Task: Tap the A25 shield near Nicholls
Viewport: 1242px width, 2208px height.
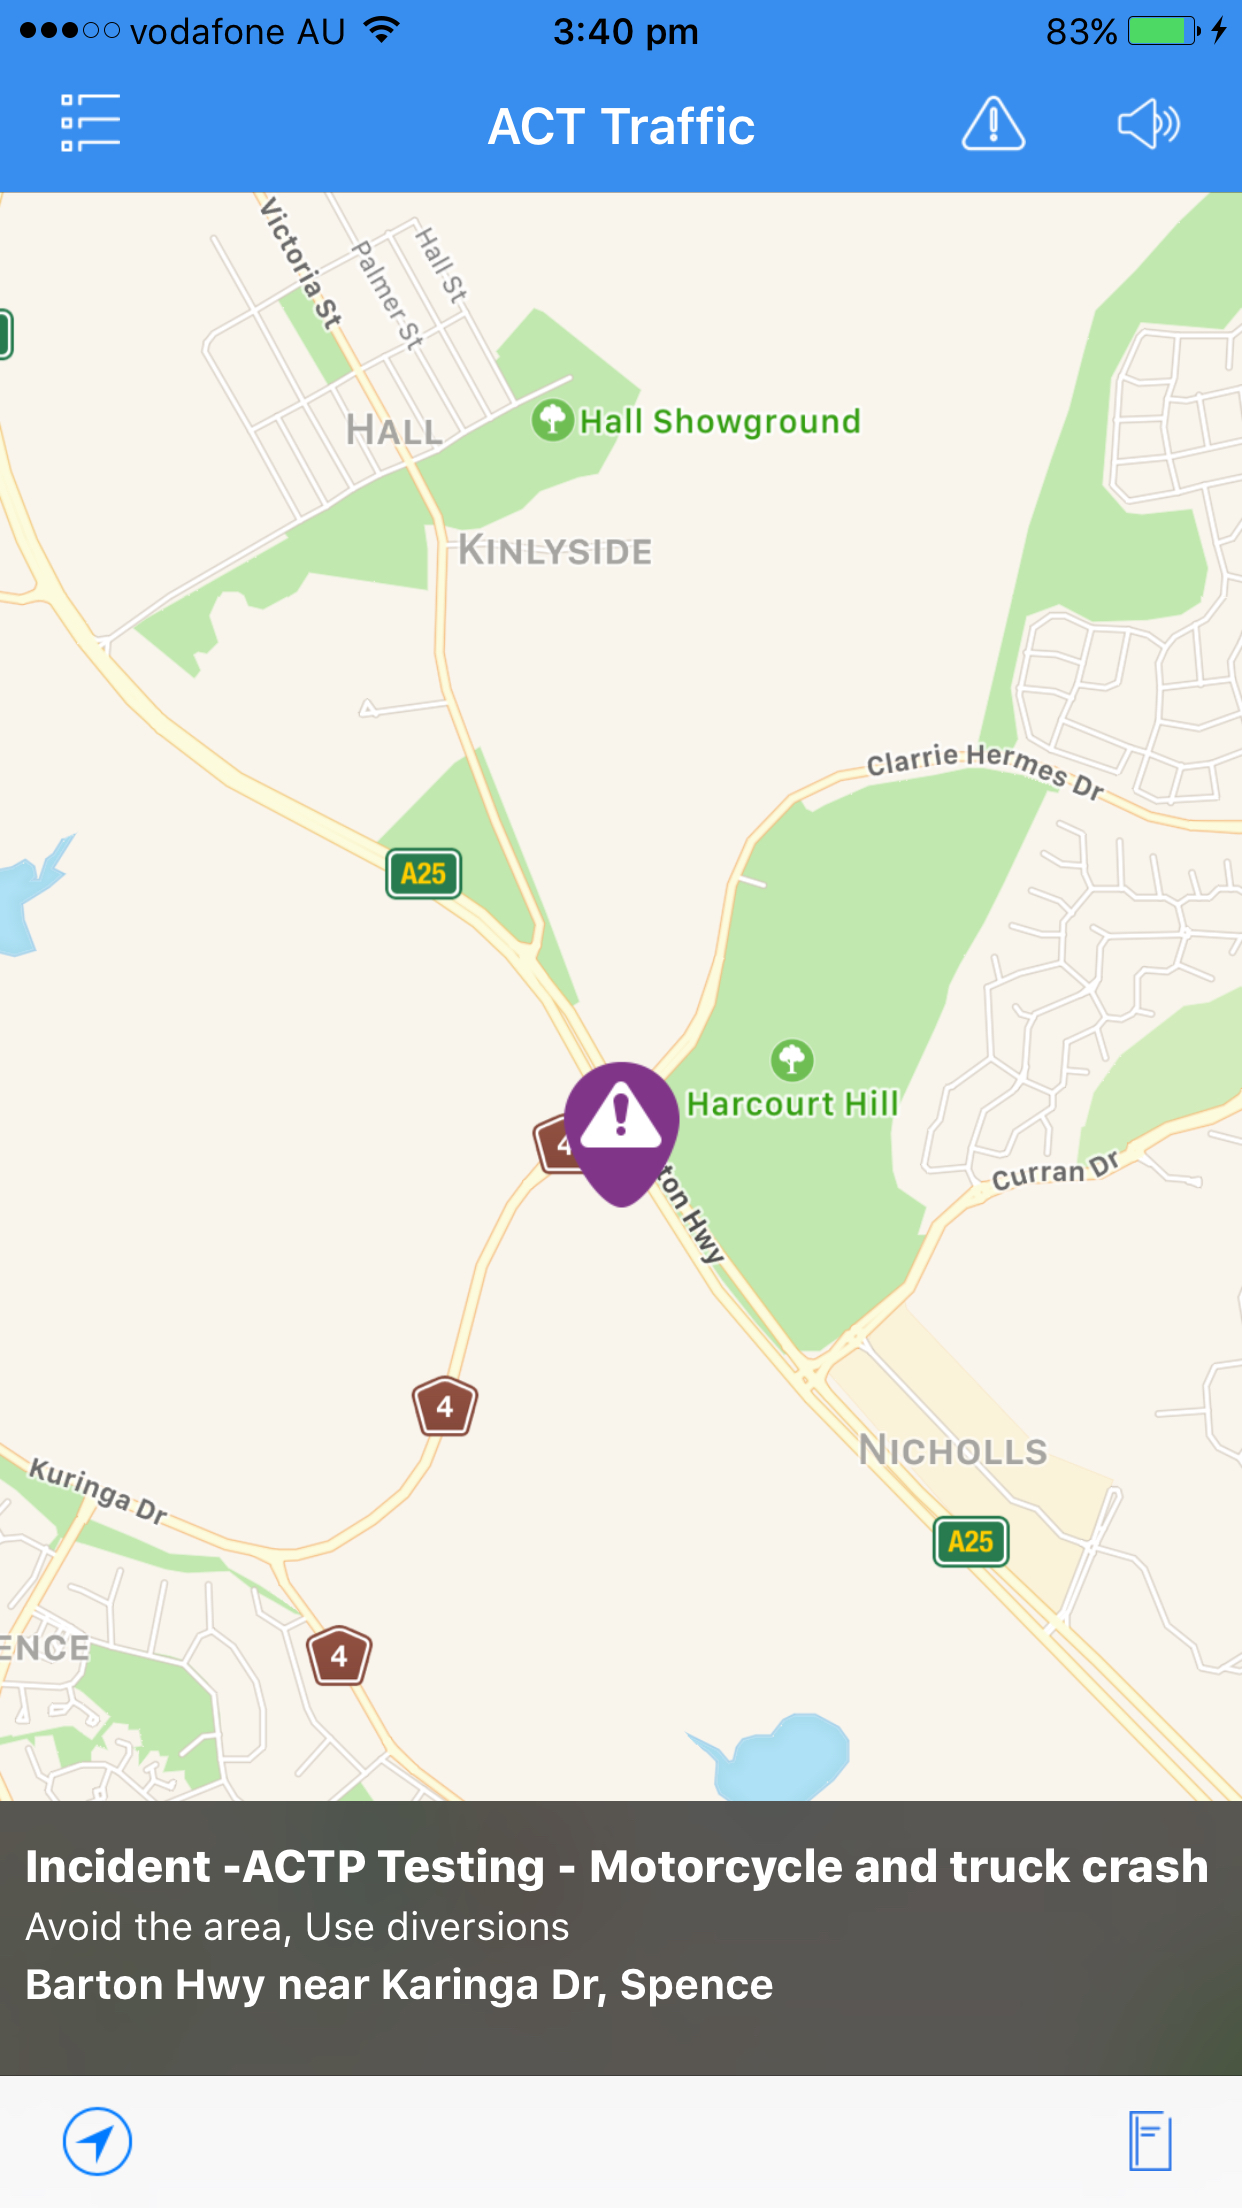Action: (970, 1541)
